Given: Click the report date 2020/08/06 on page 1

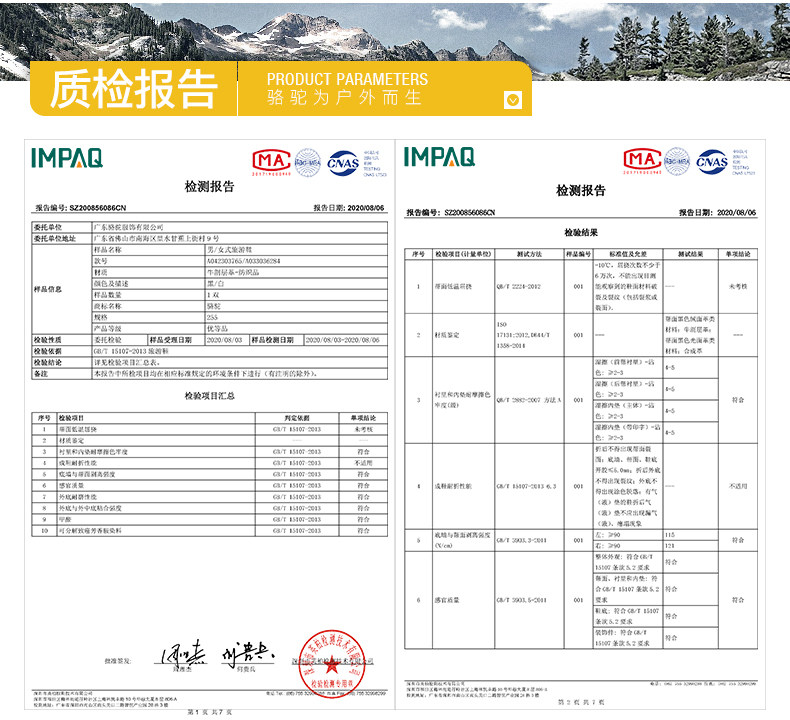Looking at the screenshot, I should coord(365,208).
